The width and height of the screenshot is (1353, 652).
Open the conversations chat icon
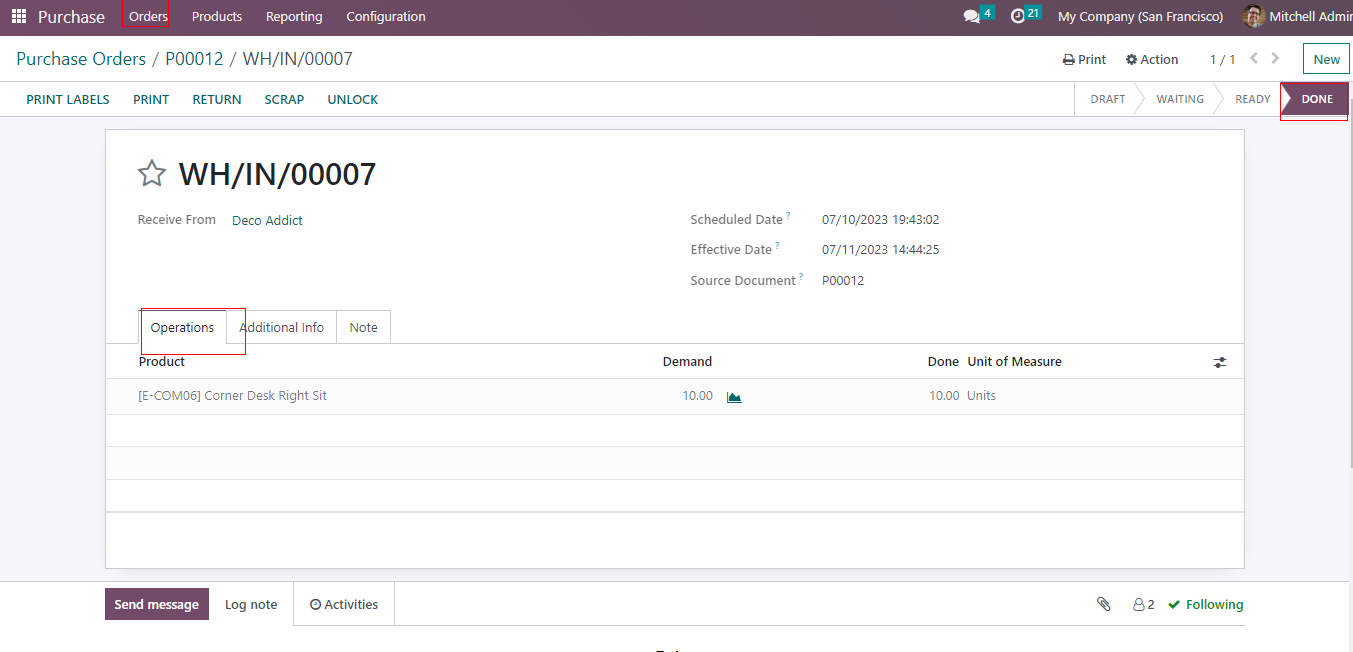[x=971, y=17]
